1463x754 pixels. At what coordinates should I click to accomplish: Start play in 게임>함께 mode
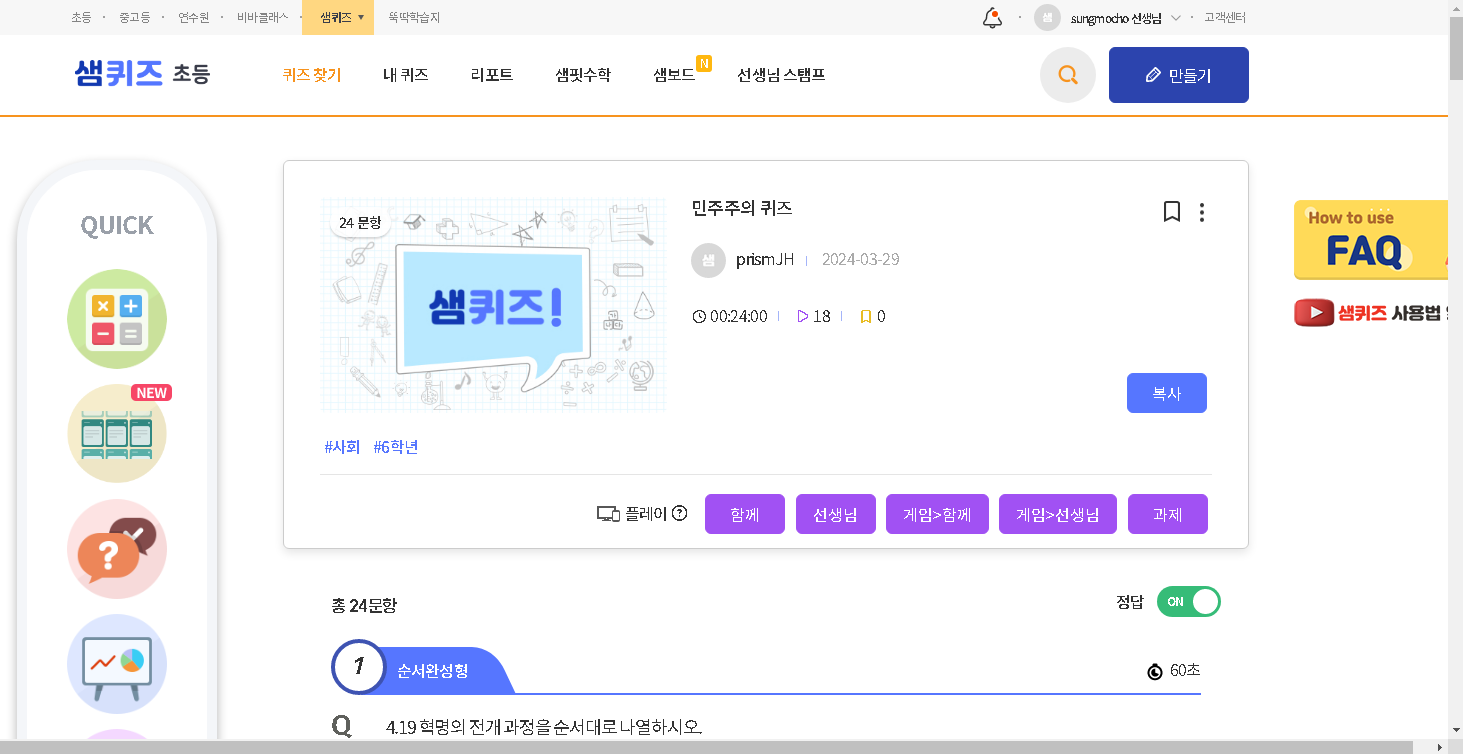point(937,514)
